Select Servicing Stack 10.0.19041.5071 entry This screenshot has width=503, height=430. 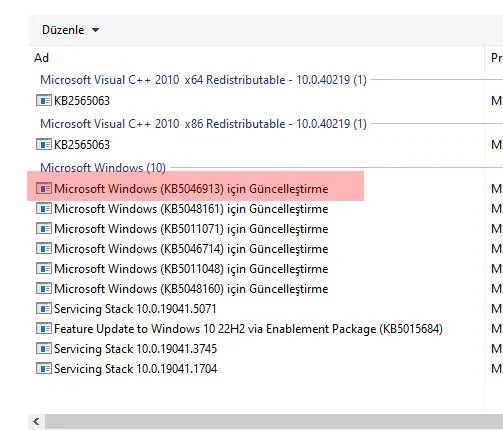tap(135, 309)
